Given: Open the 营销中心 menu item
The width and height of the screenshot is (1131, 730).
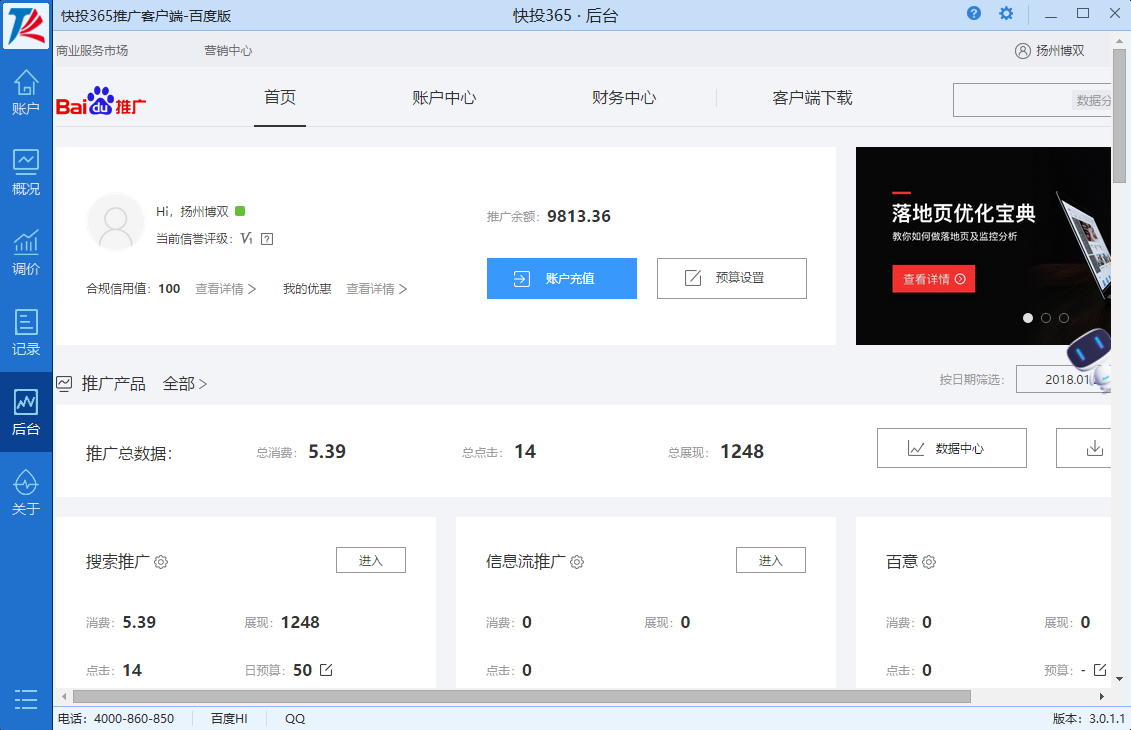Looking at the screenshot, I should 228,50.
